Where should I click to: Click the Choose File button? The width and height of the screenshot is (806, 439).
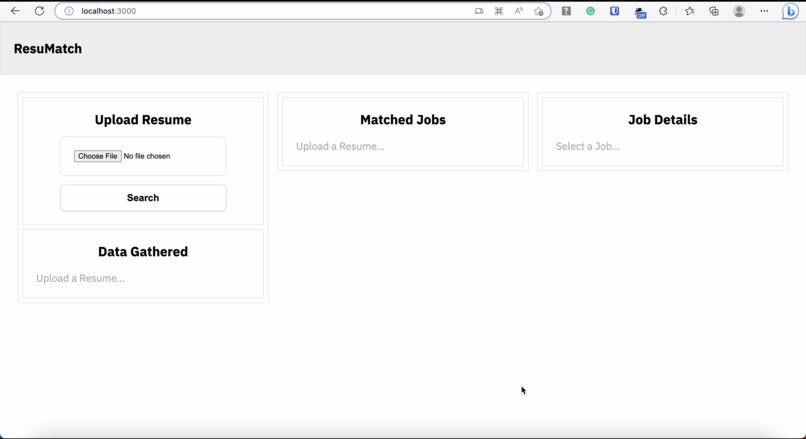pyautogui.click(x=98, y=156)
